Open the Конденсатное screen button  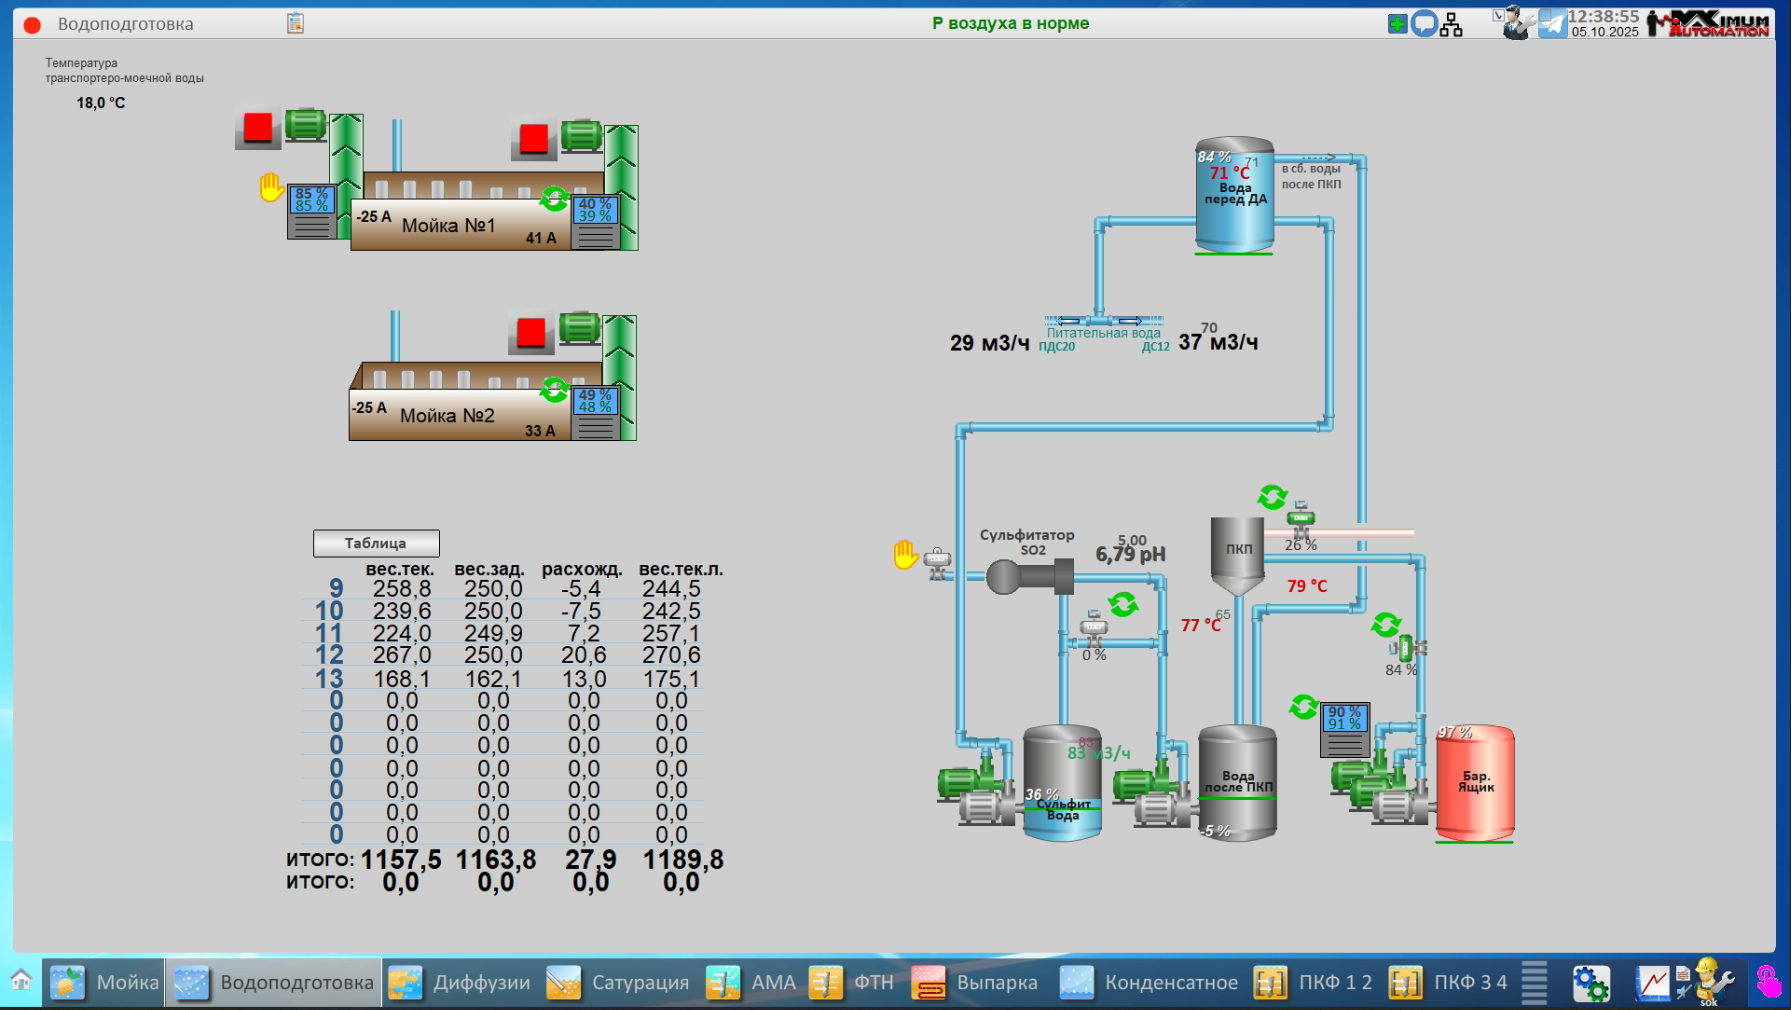(1149, 983)
